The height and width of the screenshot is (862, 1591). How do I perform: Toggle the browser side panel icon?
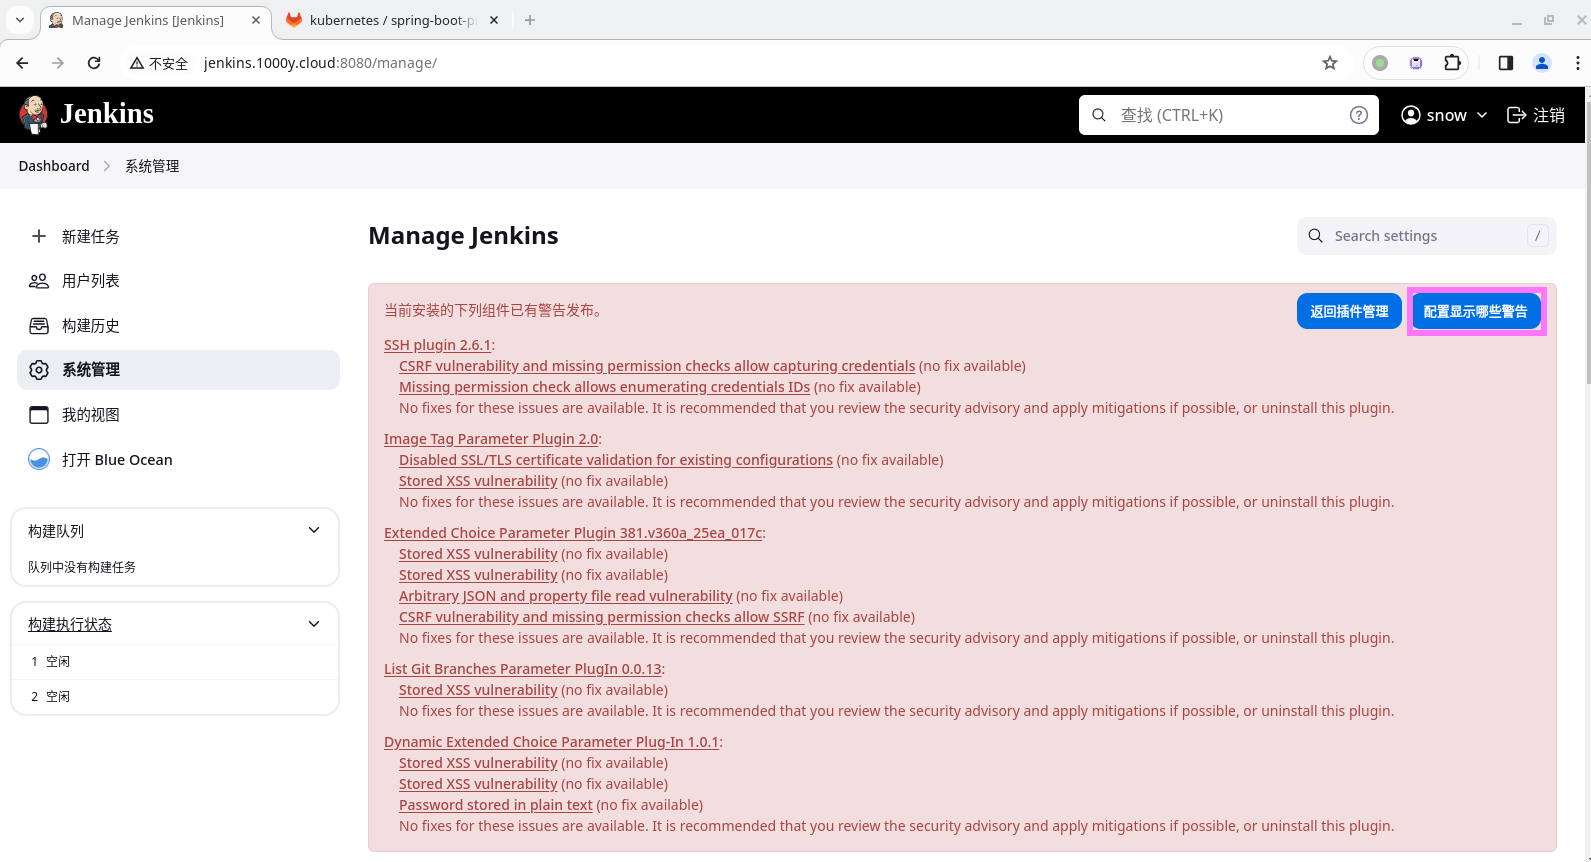1506,63
